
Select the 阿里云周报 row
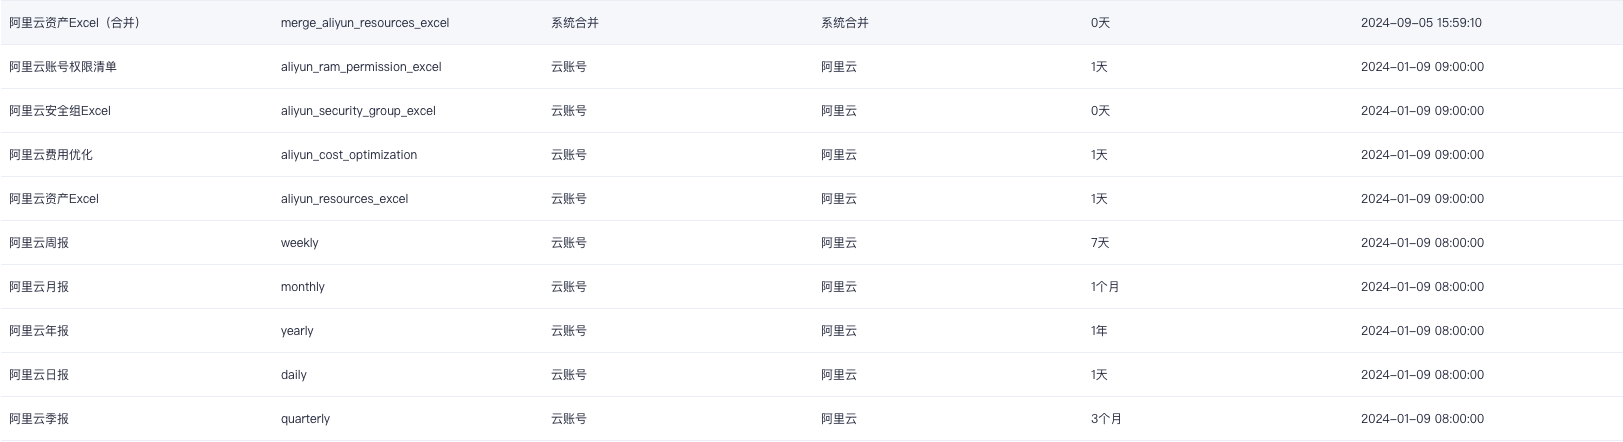coord(39,243)
